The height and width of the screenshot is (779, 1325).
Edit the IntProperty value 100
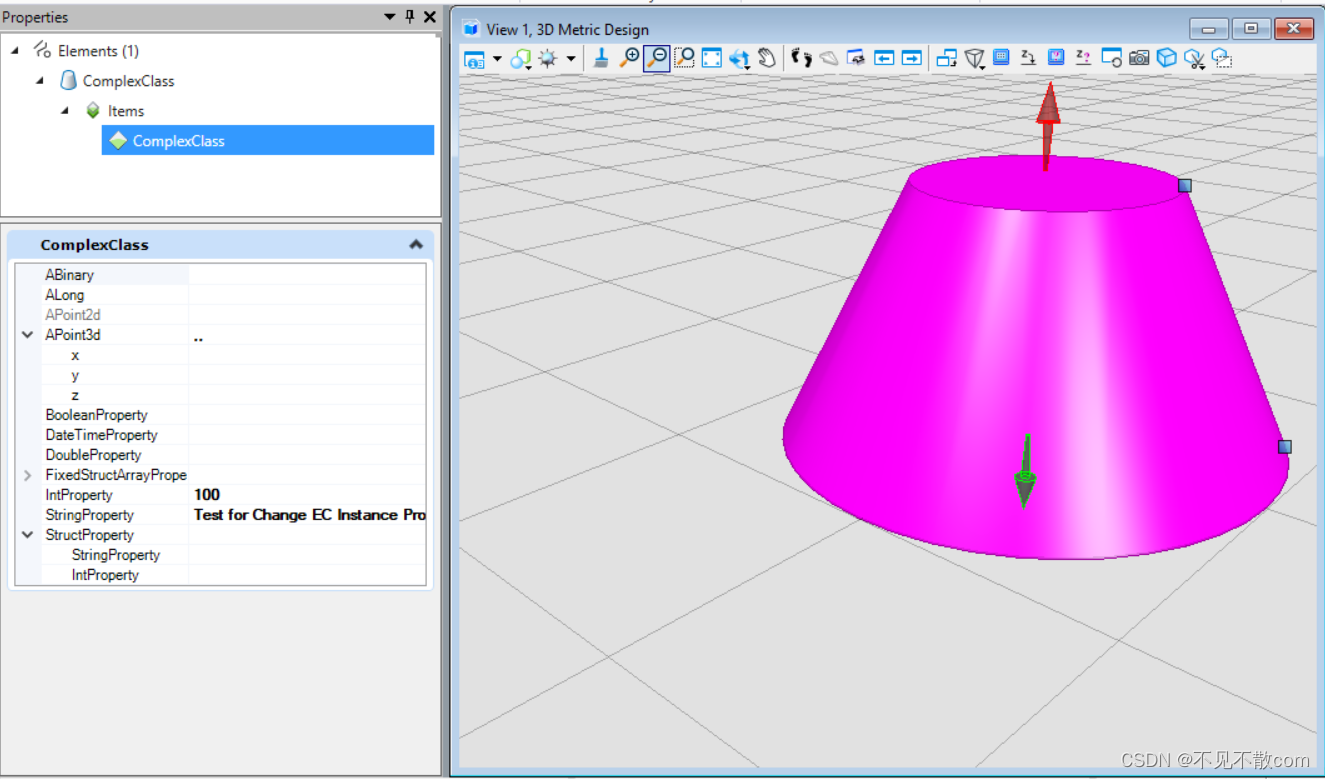[307, 495]
